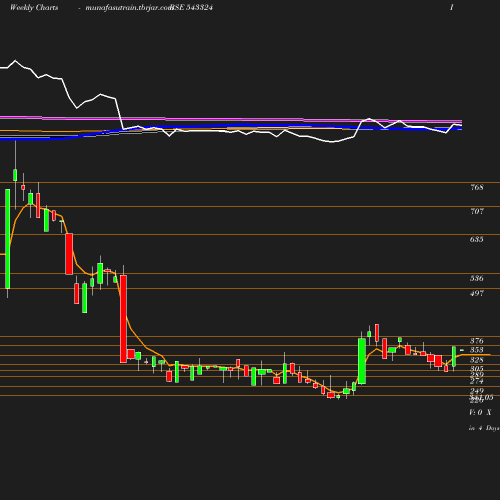Click the 'BSE 543324' symbol label
Image resolution: width=500 pixels, height=500 pixels.
[x=192, y=8]
